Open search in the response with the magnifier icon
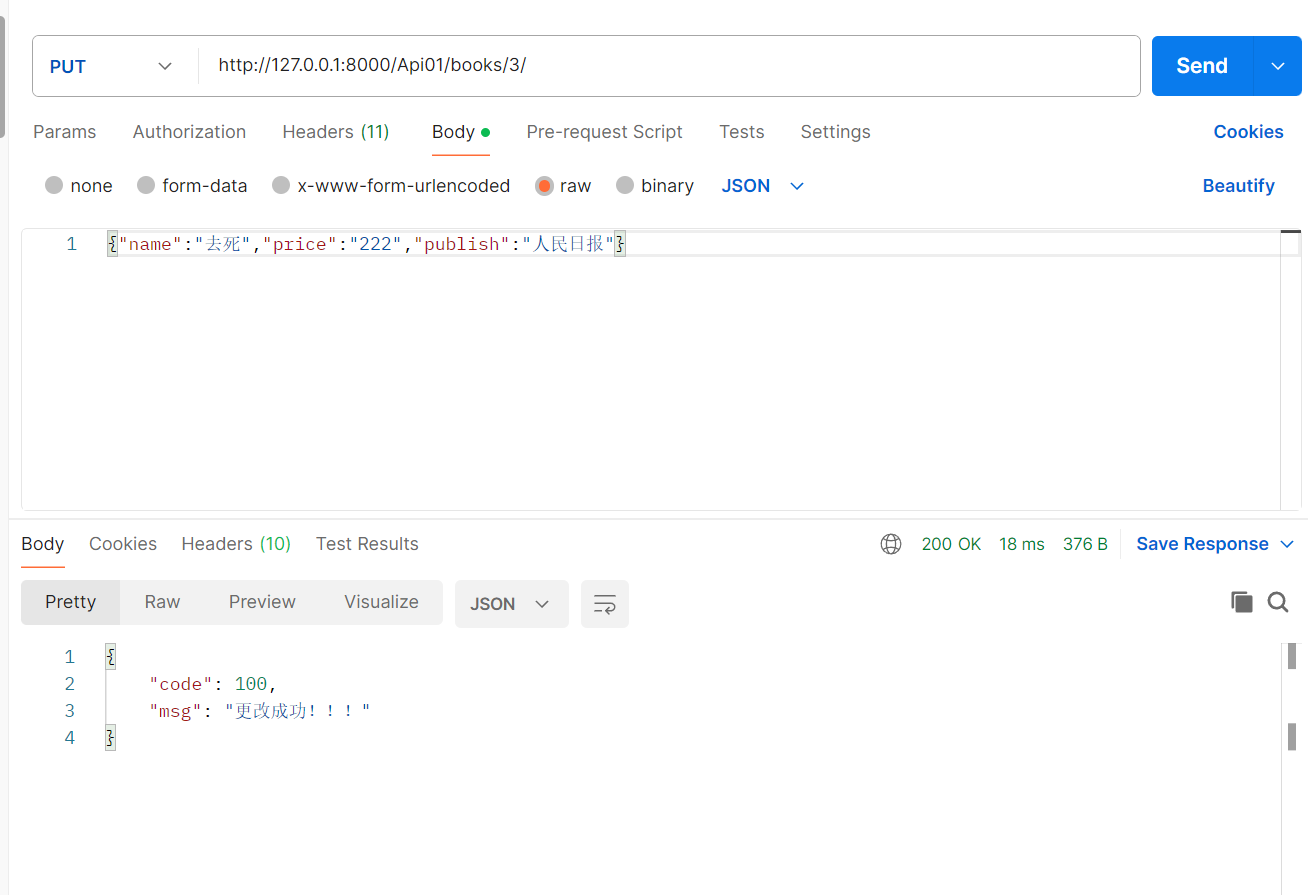Image resolution: width=1308 pixels, height=895 pixels. [1278, 602]
